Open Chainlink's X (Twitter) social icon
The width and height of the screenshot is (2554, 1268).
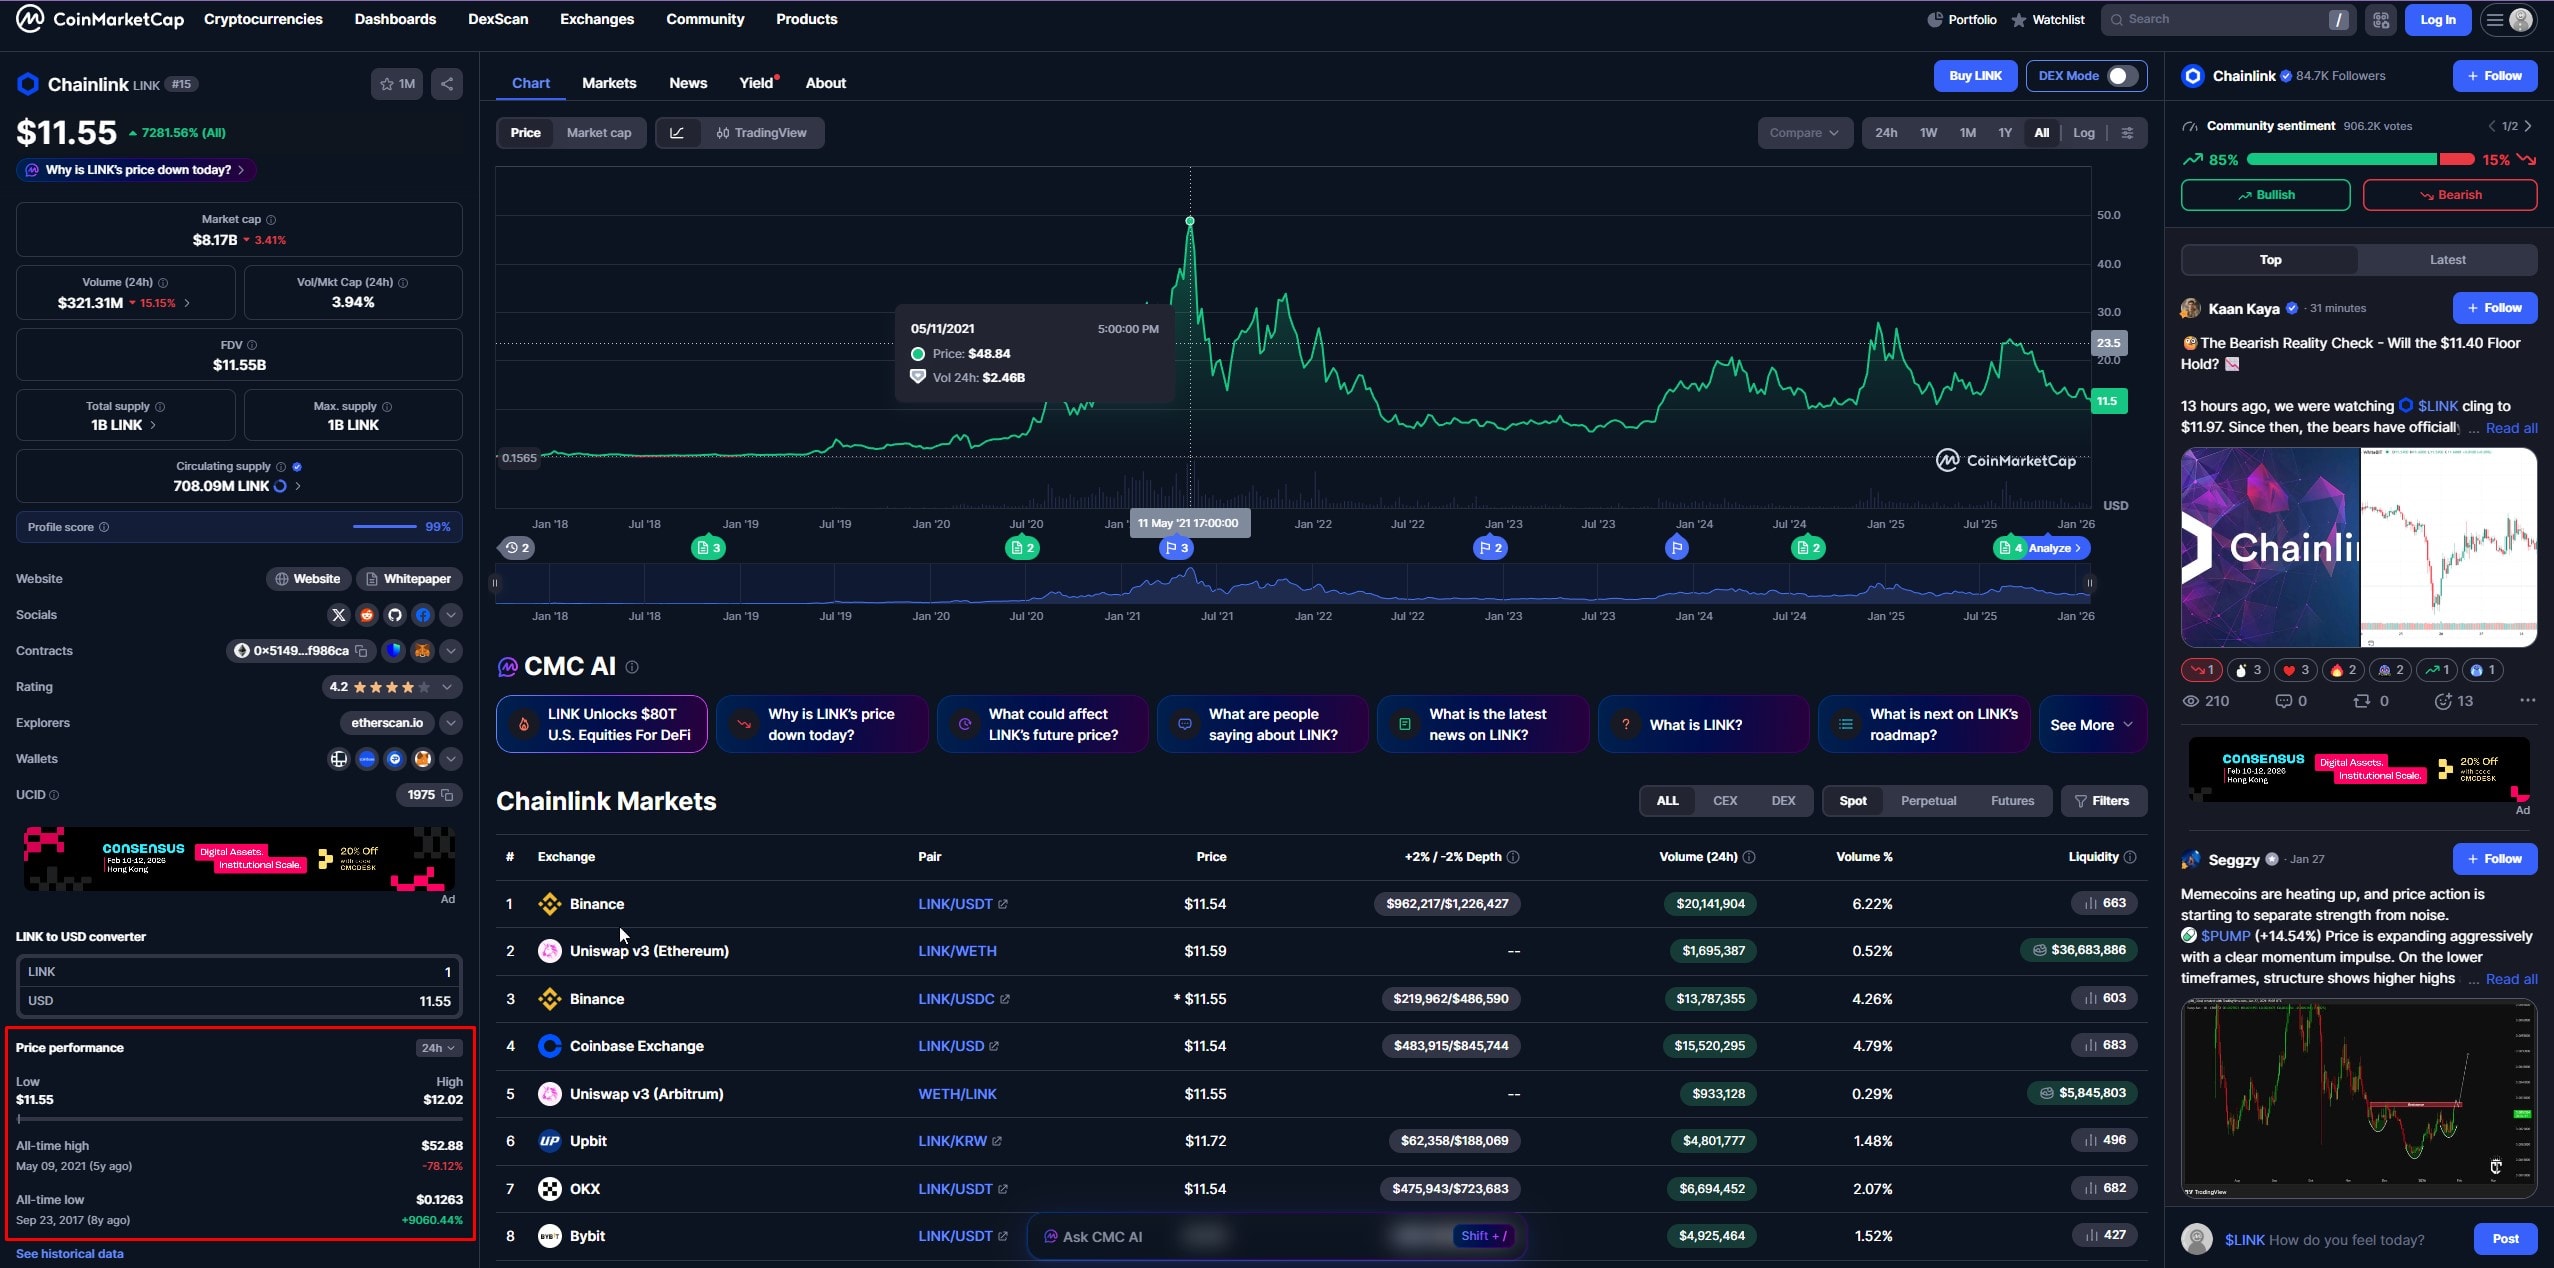(x=338, y=614)
